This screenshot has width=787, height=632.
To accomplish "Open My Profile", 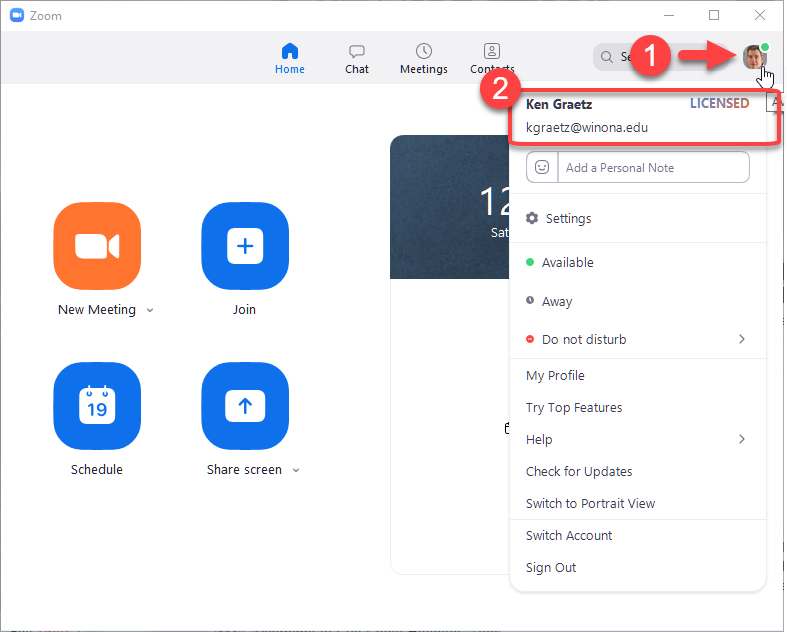I will point(555,376).
